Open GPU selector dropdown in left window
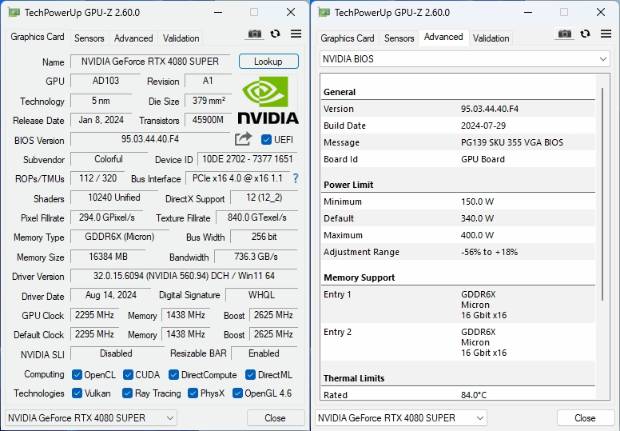The width and height of the screenshot is (620, 431). (91, 418)
